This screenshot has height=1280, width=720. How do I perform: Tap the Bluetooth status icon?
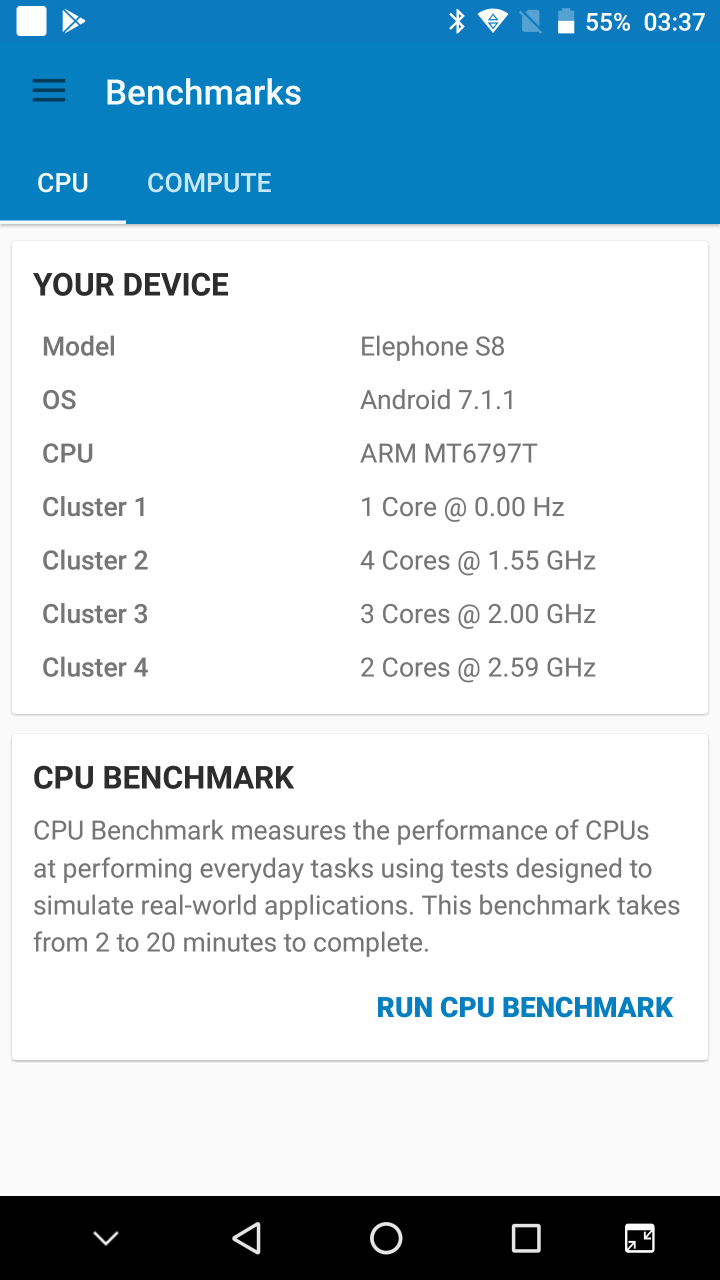coord(457,21)
